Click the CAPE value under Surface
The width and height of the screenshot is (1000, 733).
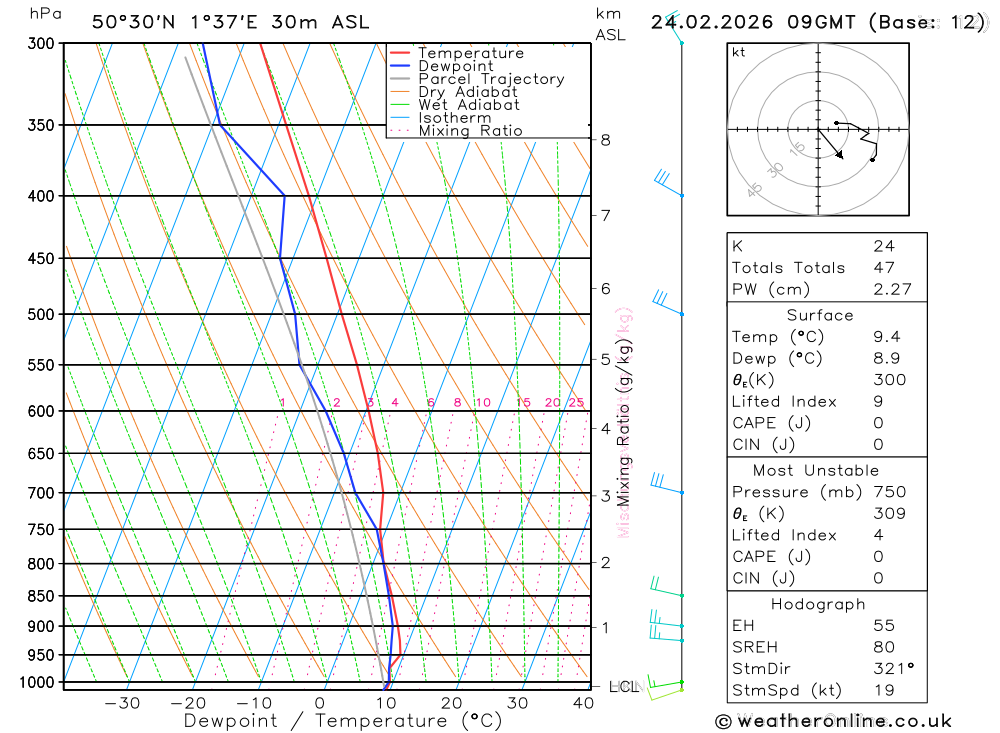[x=878, y=423]
